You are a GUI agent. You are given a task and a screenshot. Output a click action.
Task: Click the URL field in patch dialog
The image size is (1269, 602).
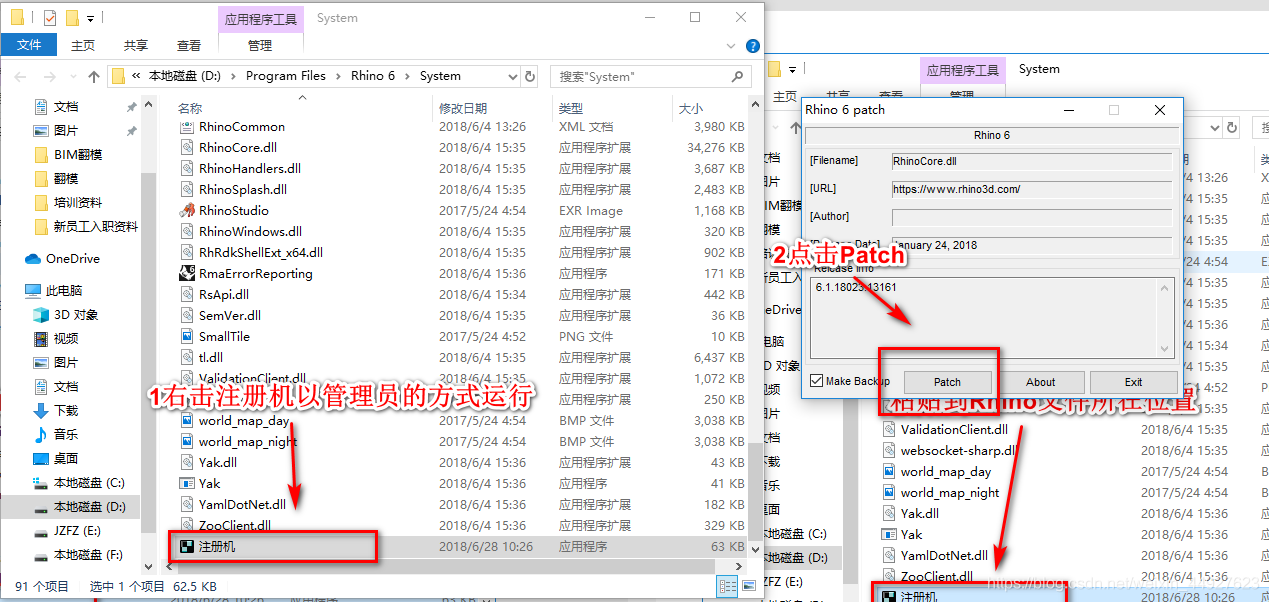coord(1032,189)
